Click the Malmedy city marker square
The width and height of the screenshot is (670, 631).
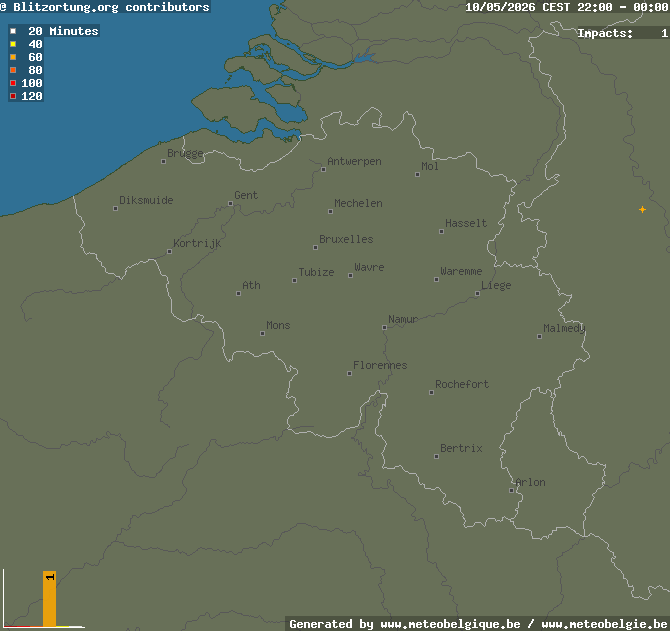(539, 337)
